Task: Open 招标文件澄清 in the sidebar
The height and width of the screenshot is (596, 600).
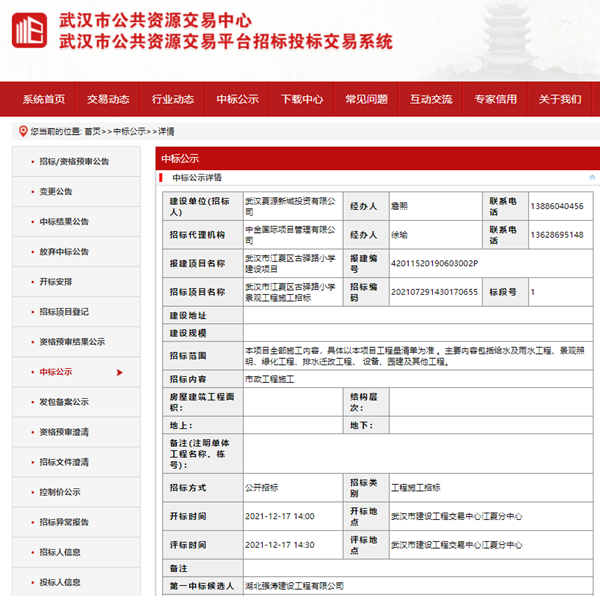Action: click(x=77, y=462)
